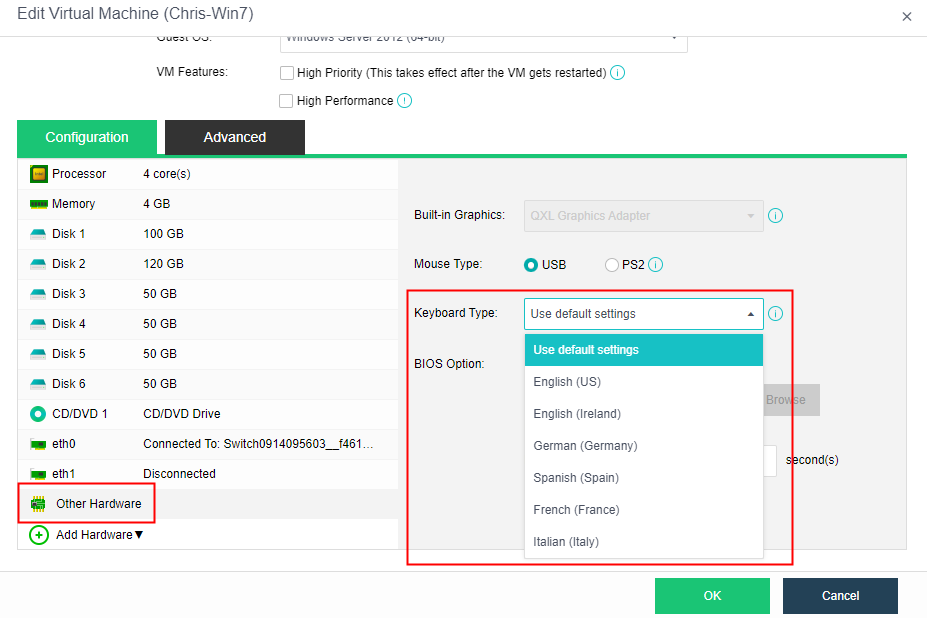Viewport: 927px width, 618px height.
Task: Switch to the Configuration tab
Action: click(x=87, y=137)
